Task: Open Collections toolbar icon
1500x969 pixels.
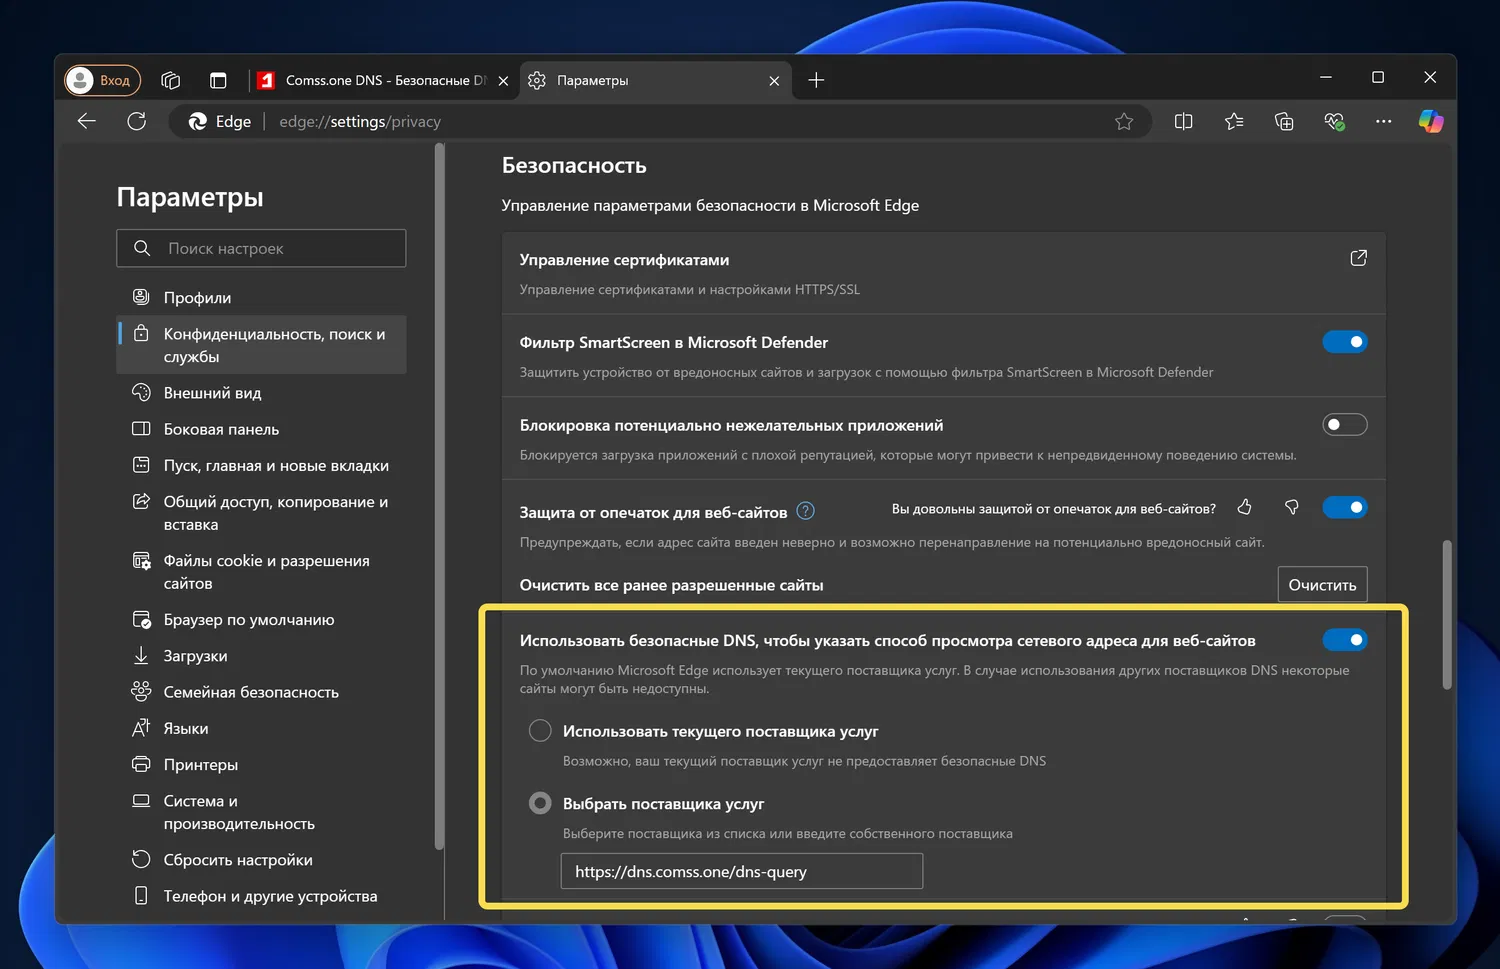Action: [1284, 121]
